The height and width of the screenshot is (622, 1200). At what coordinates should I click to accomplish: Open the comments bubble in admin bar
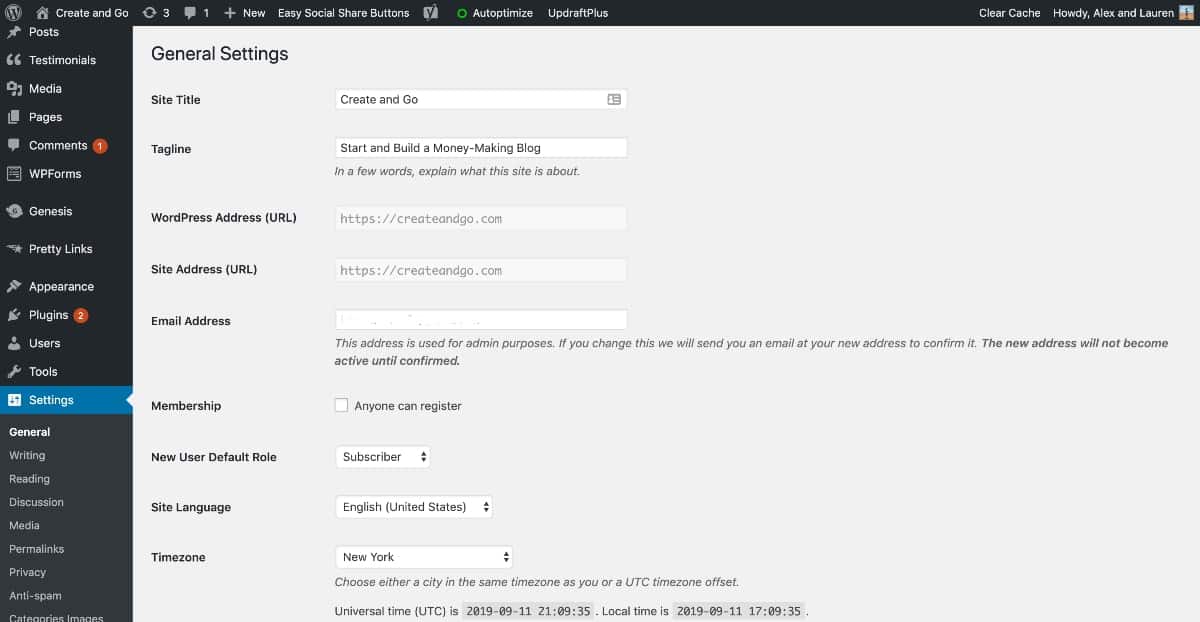click(x=191, y=13)
